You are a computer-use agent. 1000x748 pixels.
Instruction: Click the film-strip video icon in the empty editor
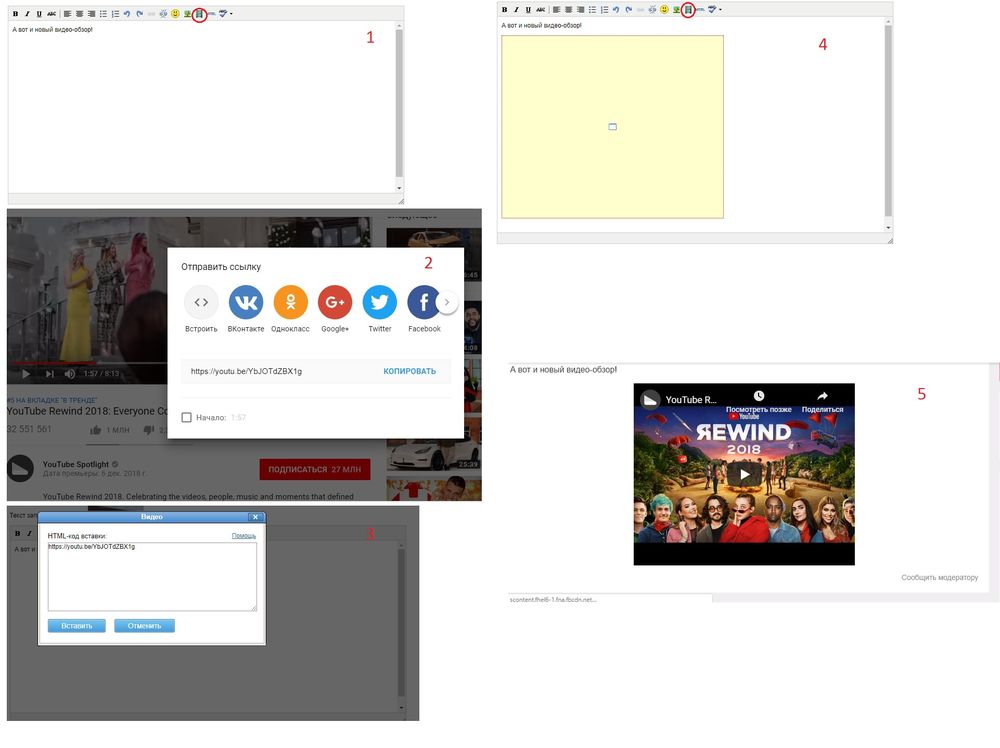[x=200, y=13]
